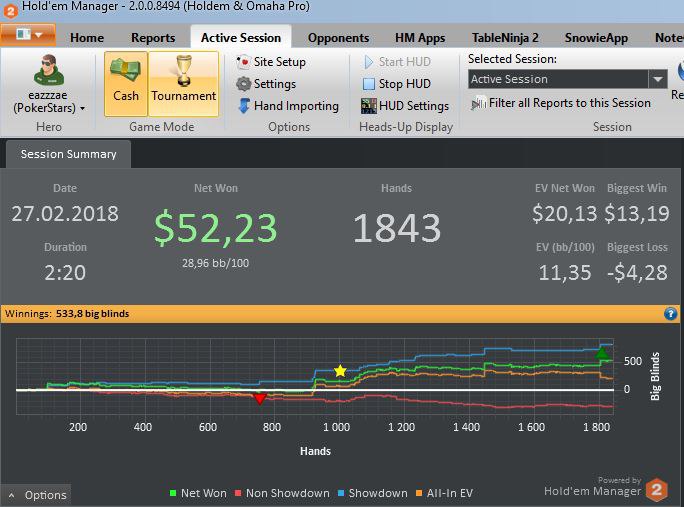Click the Hands count 1843

(x=397, y=228)
